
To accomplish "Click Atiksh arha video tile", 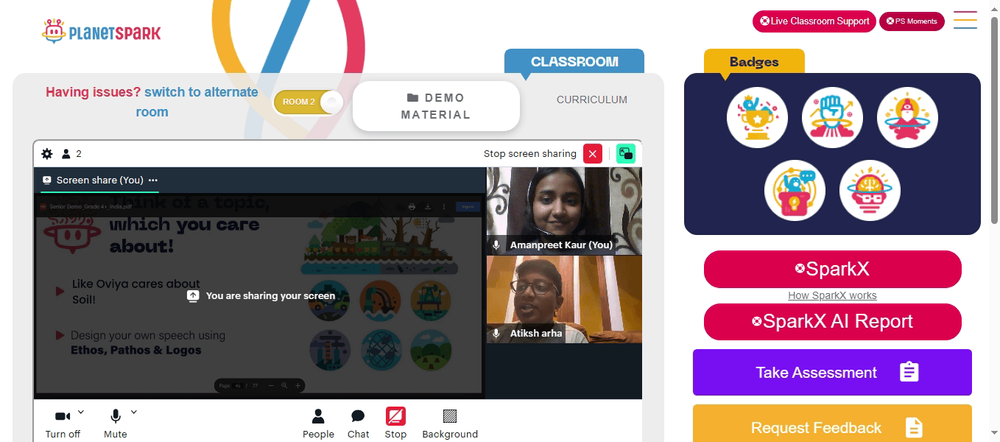I will coord(564,299).
